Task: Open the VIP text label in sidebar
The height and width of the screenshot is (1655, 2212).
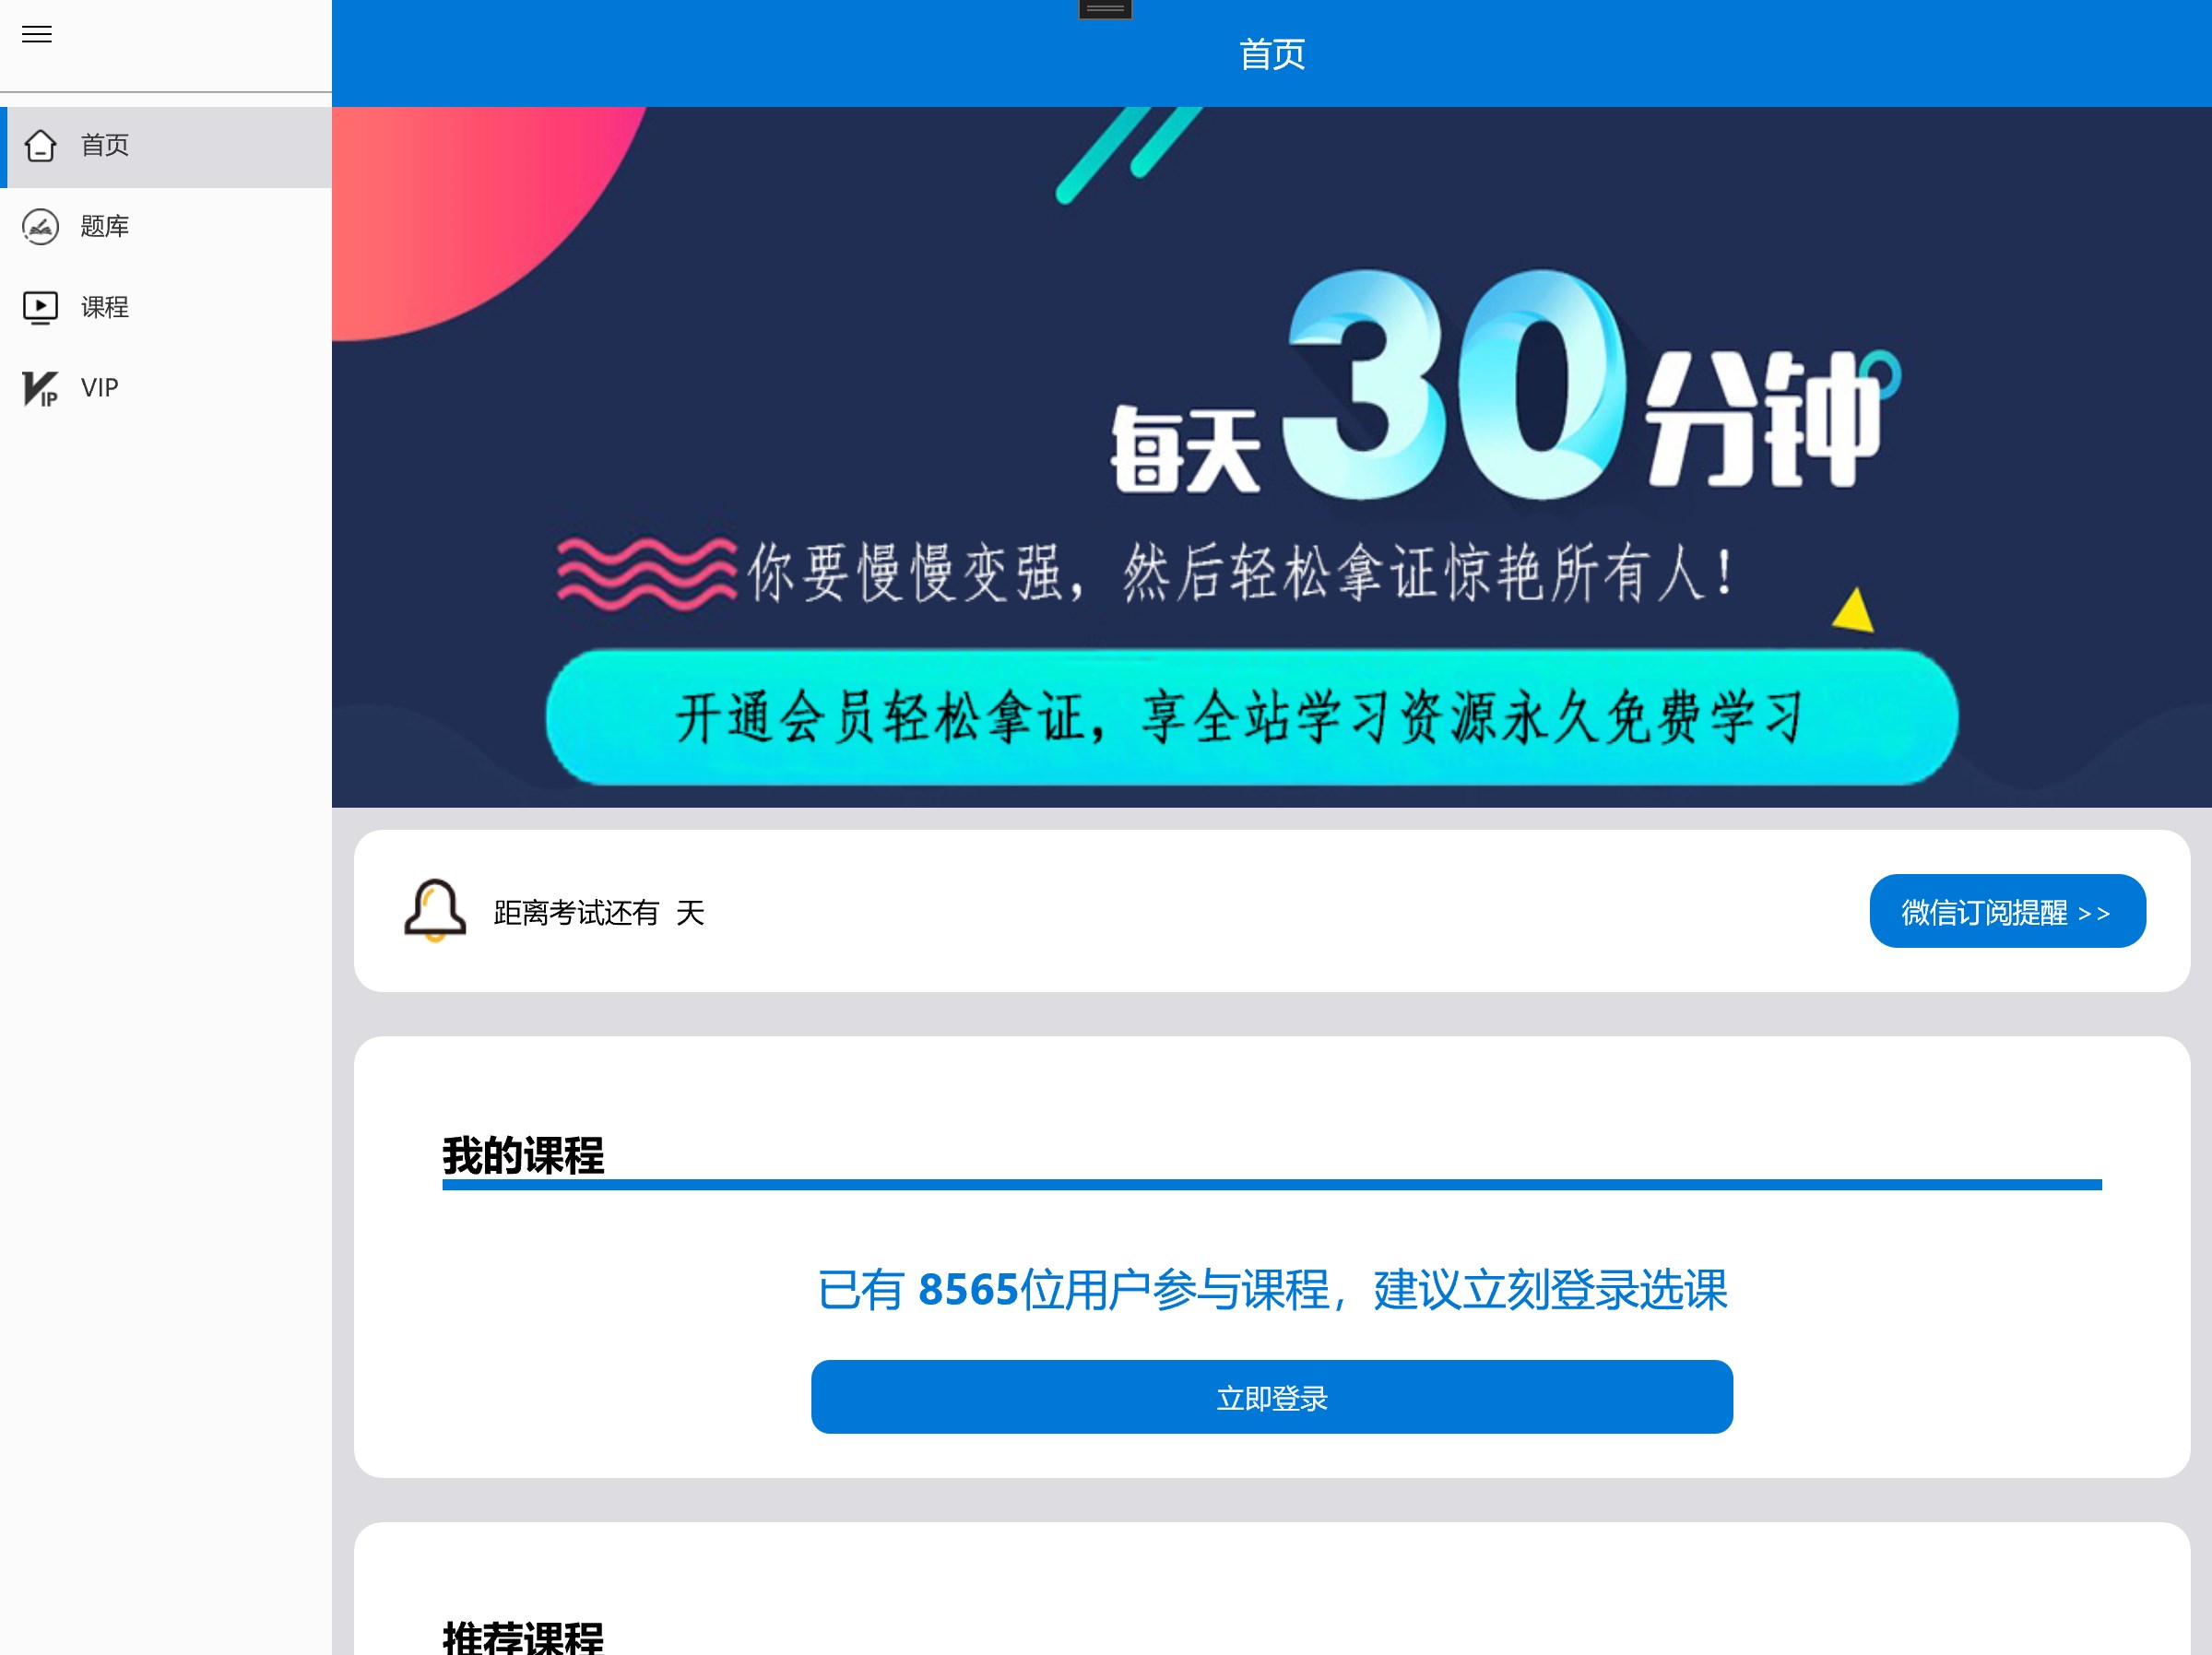Action: tap(100, 388)
